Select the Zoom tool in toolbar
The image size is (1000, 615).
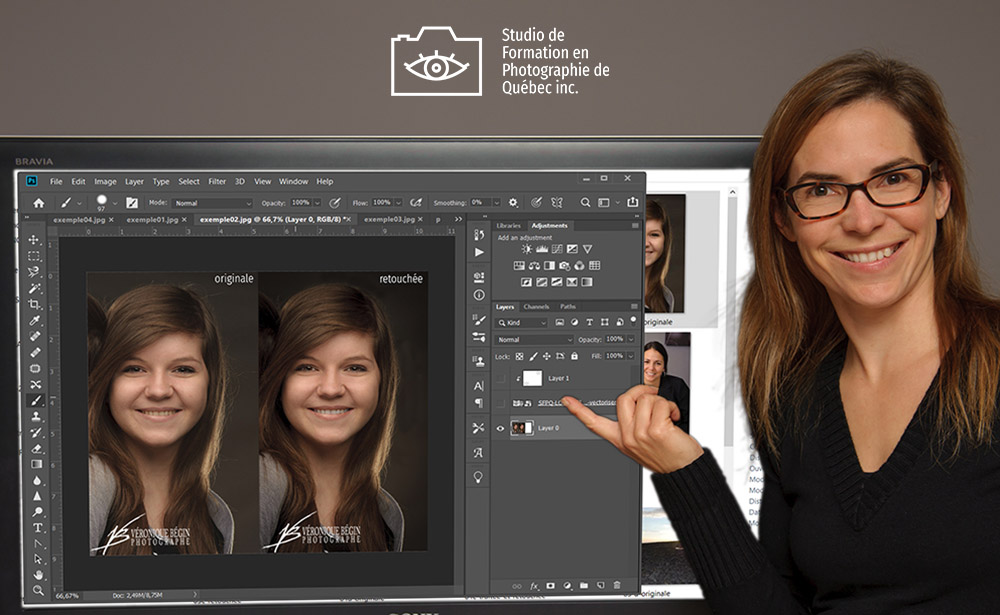click(38, 590)
